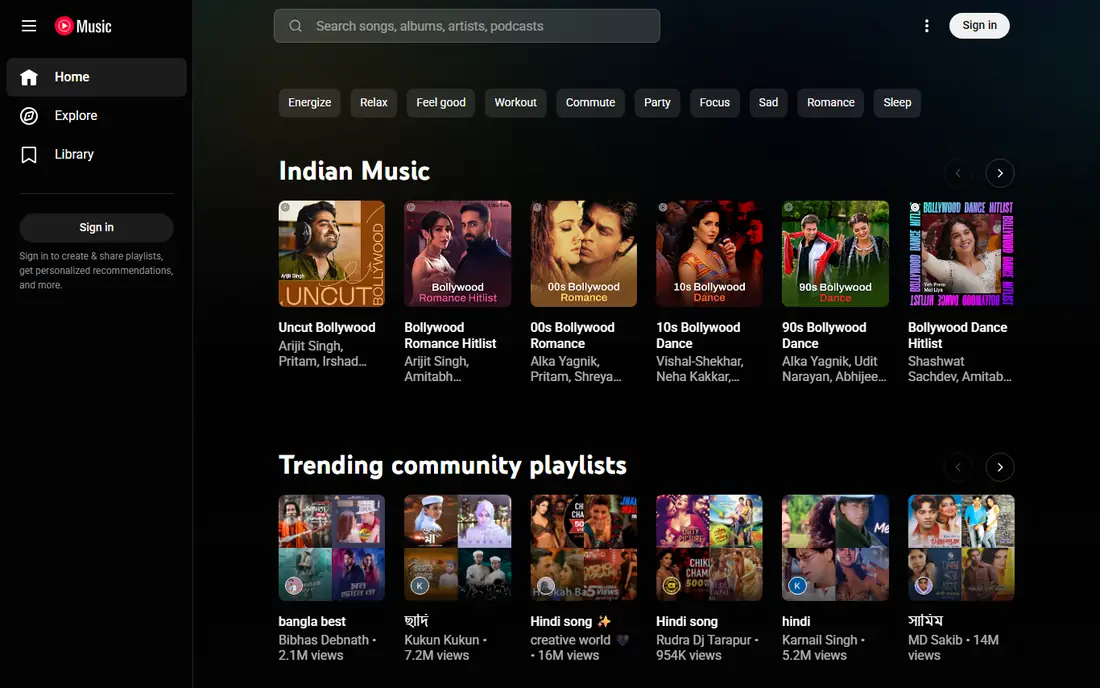1100x688 pixels.
Task: Click the Bibhas Debnath channel name
Action: (x=323, y=640)
